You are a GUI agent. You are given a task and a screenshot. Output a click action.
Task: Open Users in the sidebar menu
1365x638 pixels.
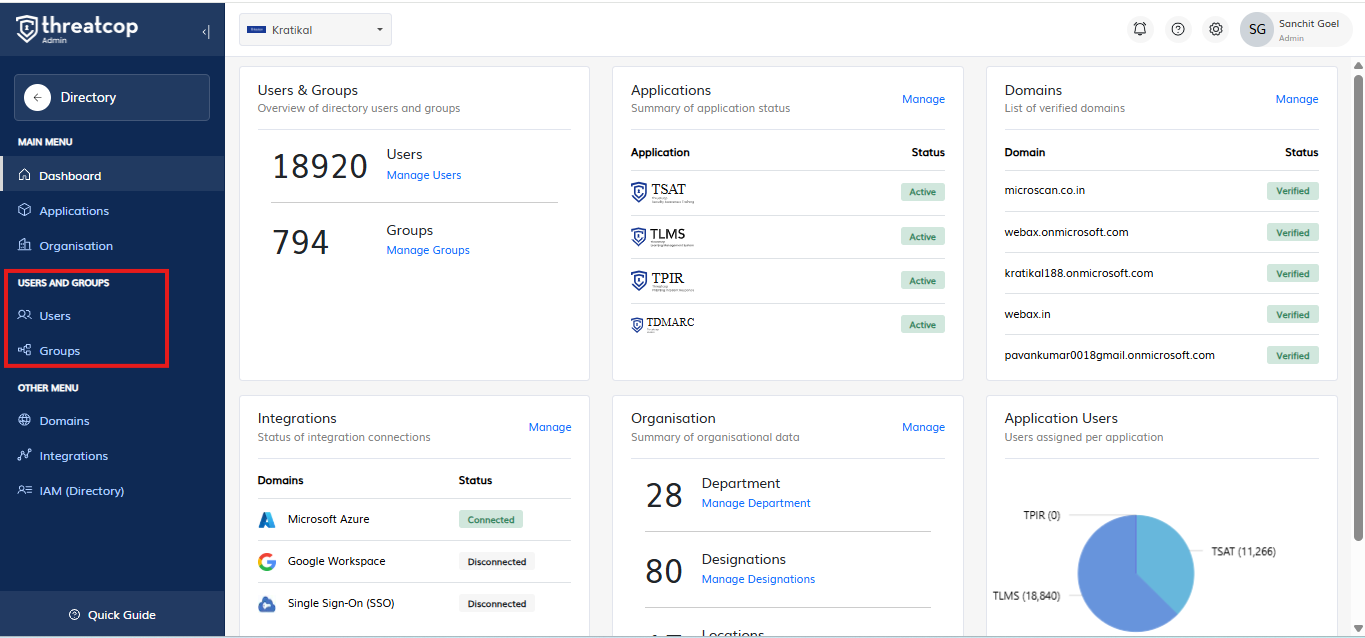pos(55,316)
